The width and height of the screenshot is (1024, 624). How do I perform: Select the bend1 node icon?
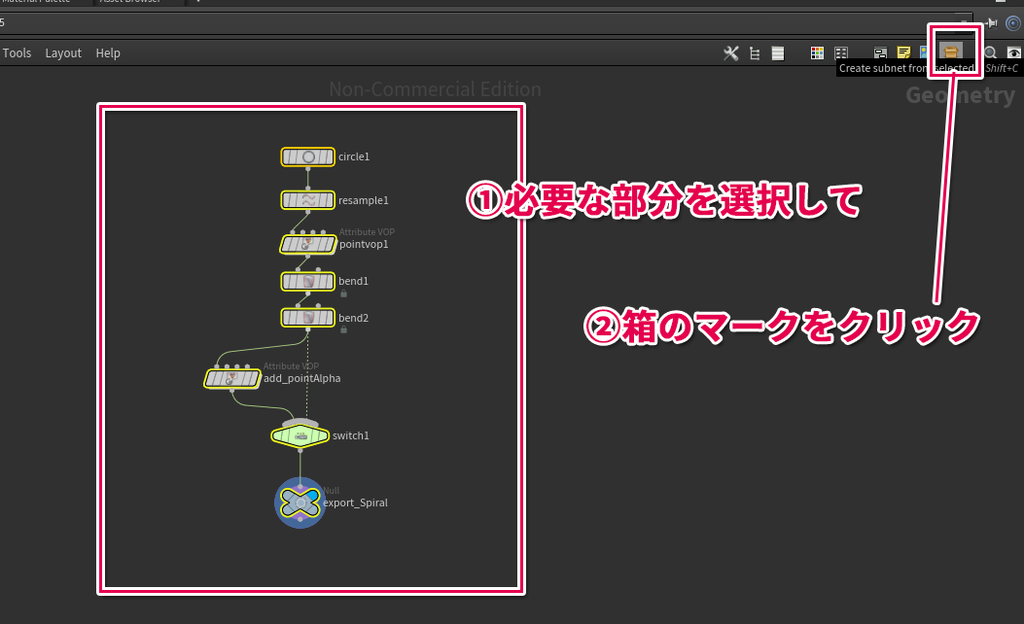[x=308, y=281]
